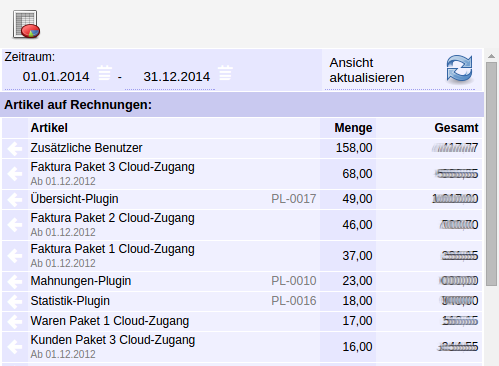Click arrow beside Faktura Paket 3 Cloud-Zugang

(x=15, y=174)
